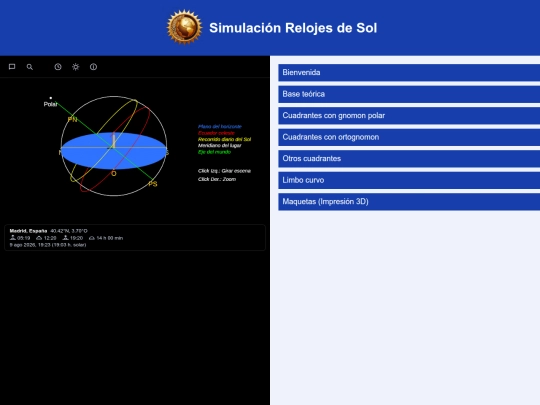Click the PN north pole label
Image resolution: width=540 pixels, height=405 pixels.
click(x=73, y=120)
